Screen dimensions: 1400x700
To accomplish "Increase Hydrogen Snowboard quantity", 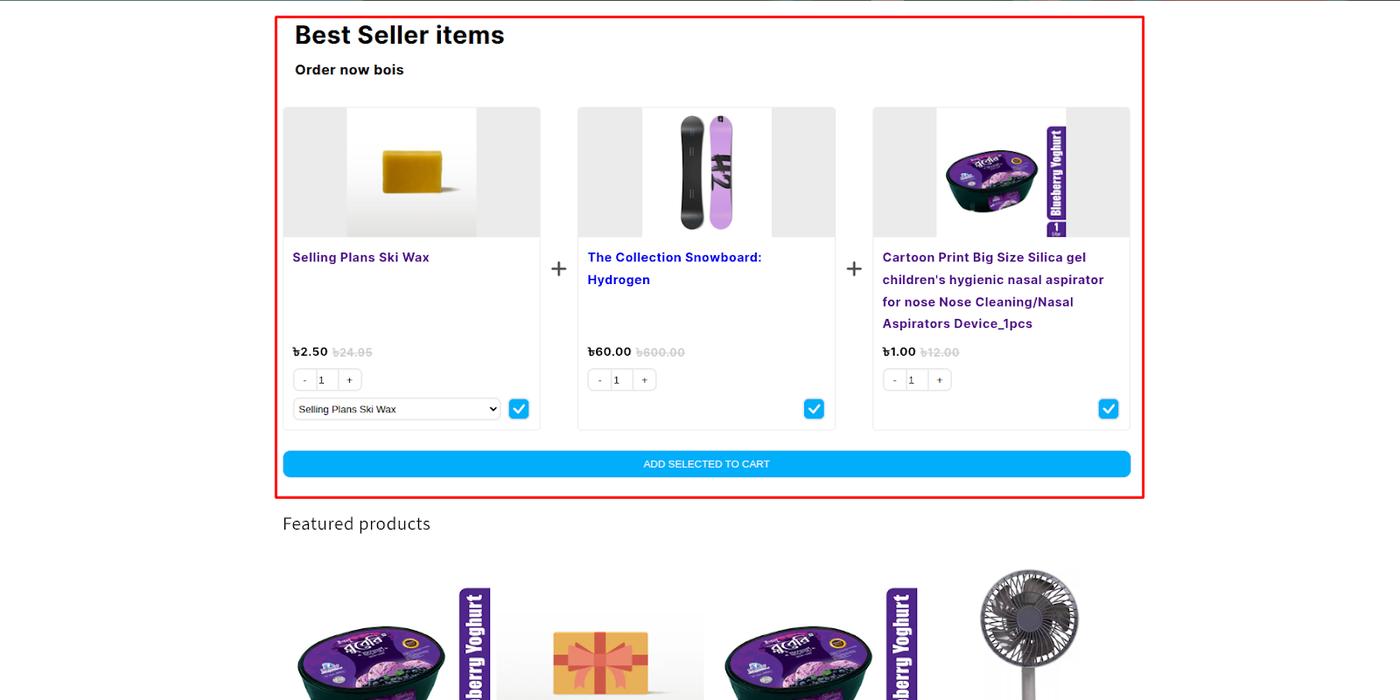I will [644, 380].
